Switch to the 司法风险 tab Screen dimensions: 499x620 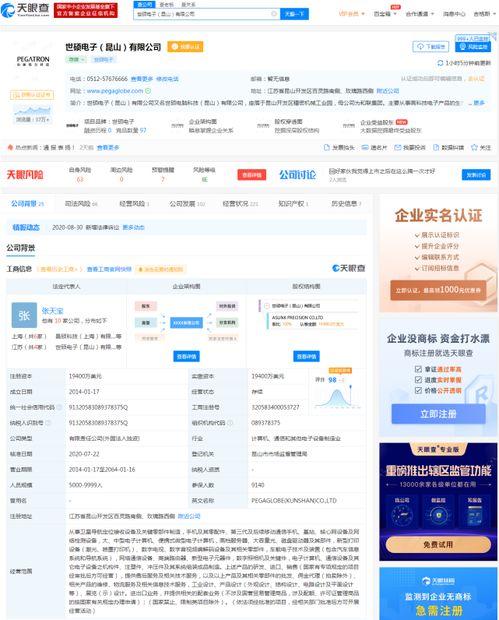point(81,204)
